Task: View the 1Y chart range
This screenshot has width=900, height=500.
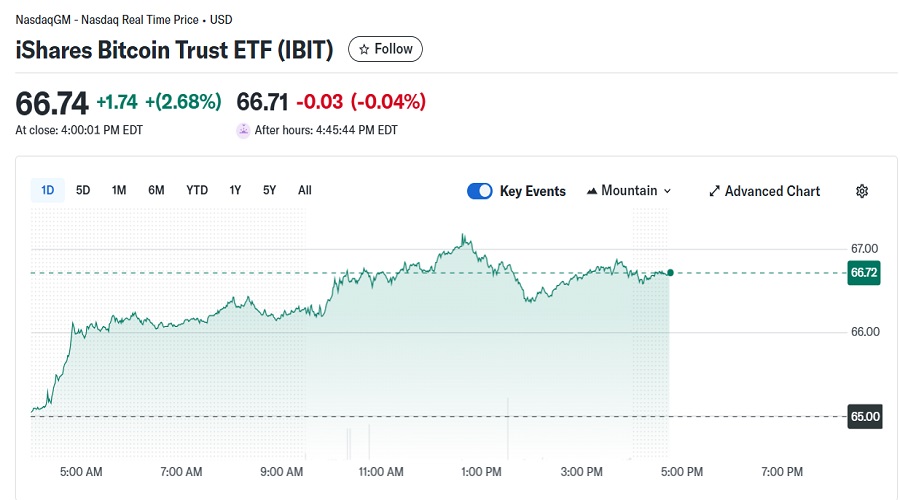Action: point(235,190)
